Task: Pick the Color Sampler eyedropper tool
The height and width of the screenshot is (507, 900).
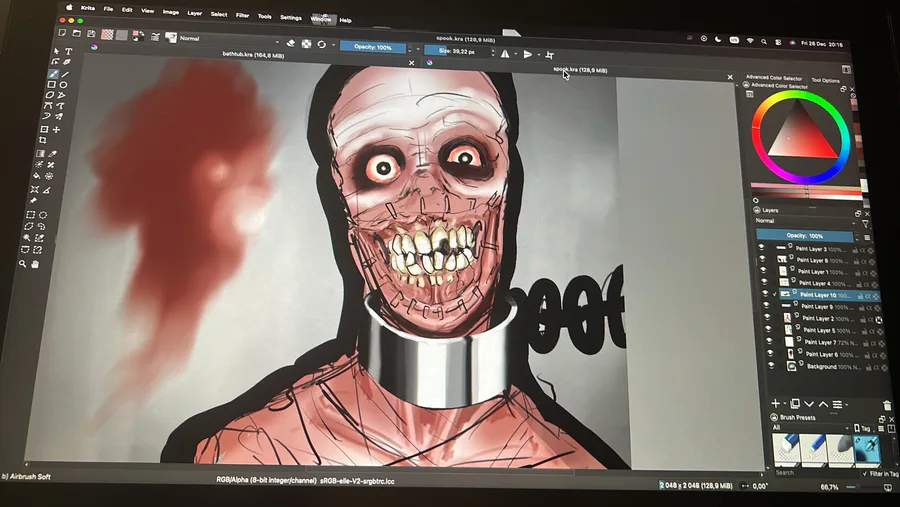Action: tap(53, 154)
